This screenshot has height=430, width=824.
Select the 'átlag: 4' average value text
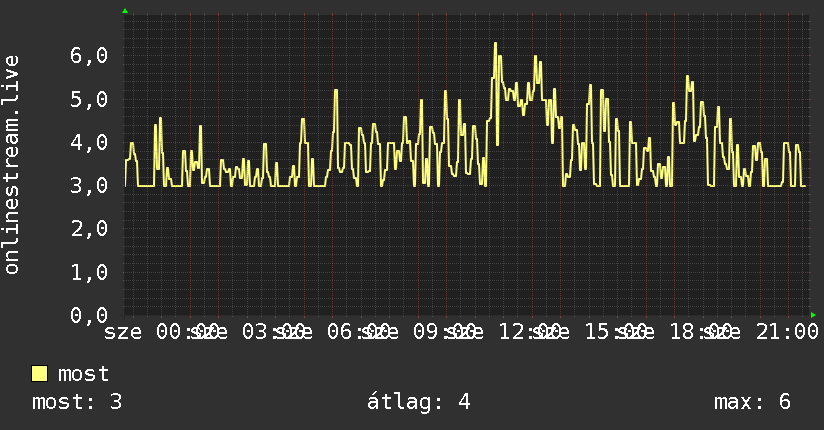pos(418,402)
